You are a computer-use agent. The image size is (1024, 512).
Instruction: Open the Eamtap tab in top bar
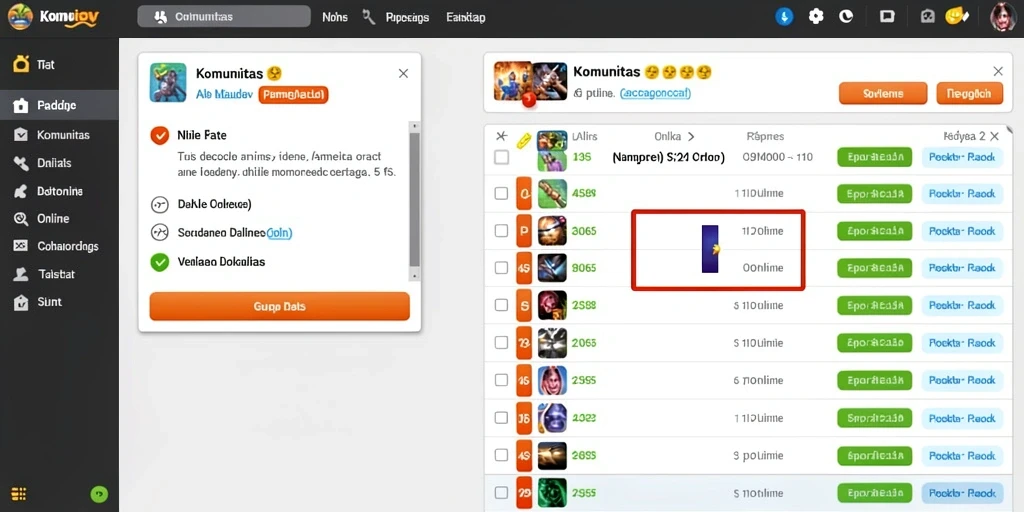tap(466, 18)
